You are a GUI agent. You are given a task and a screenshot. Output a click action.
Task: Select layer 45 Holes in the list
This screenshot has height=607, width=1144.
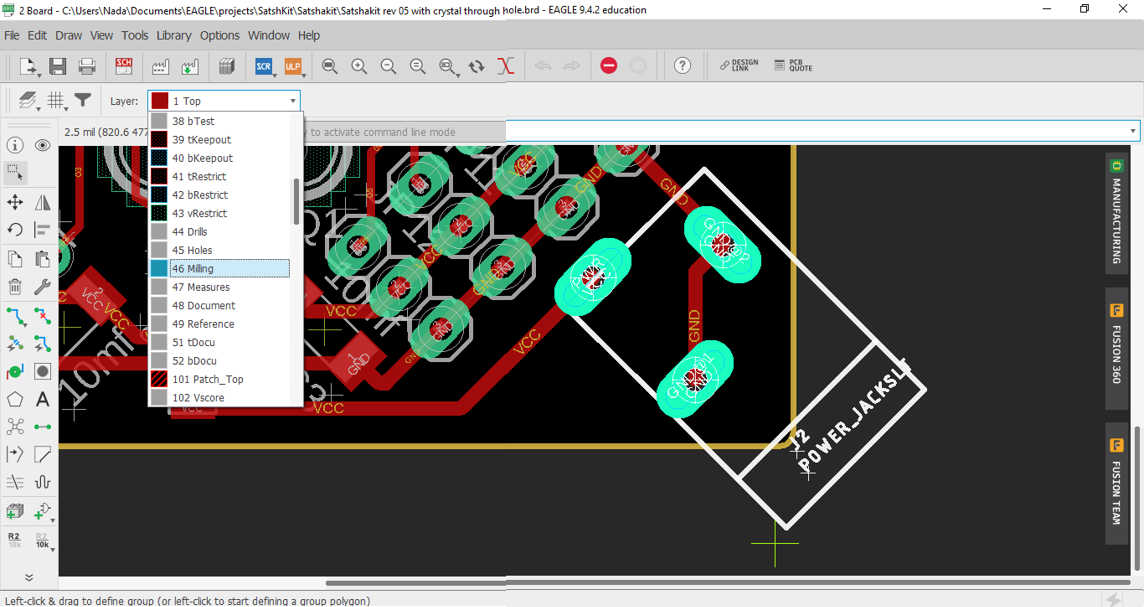[x=220, y=250]
